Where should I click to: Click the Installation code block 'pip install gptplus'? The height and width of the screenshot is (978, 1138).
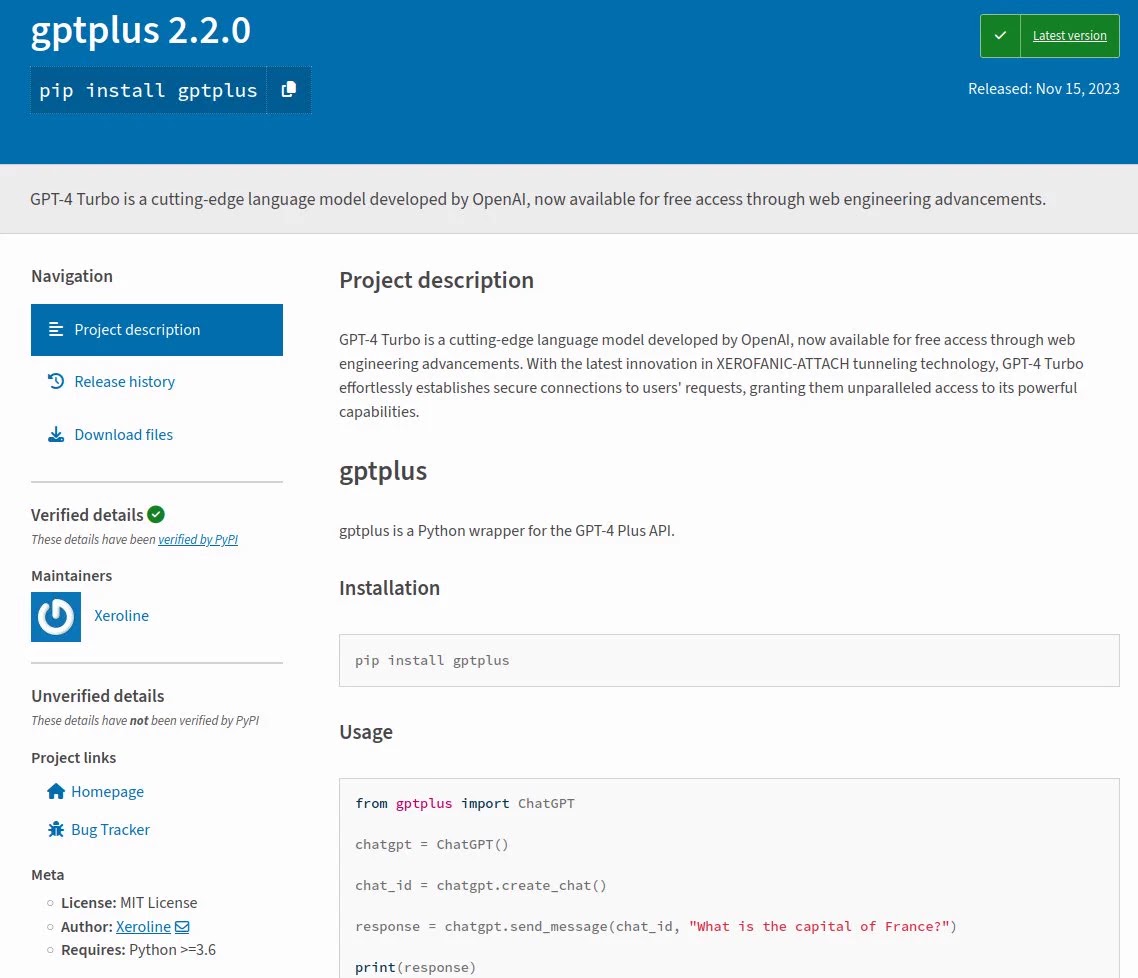click(729, 660)
